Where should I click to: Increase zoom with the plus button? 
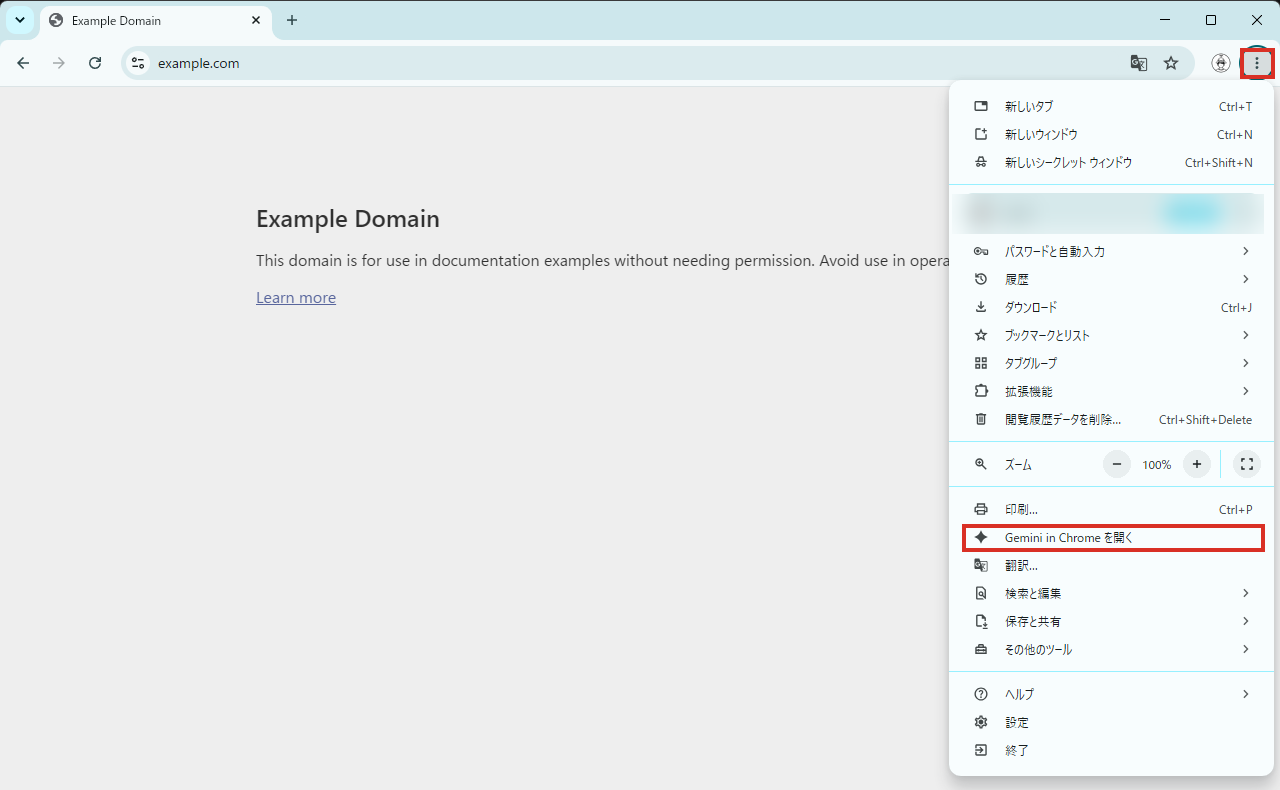click(x=1197, y=464)
